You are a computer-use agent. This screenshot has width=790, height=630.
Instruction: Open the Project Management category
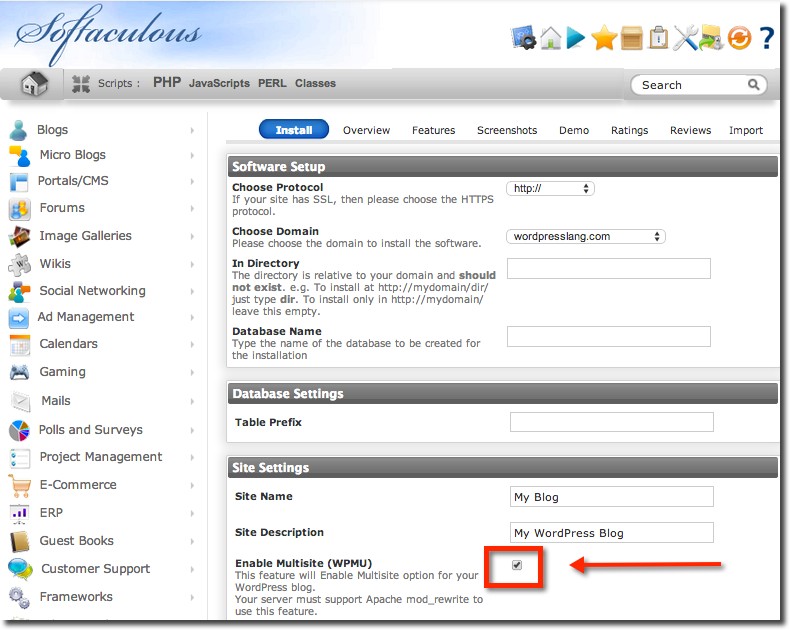pyautogui.click(x=101, y=457)
